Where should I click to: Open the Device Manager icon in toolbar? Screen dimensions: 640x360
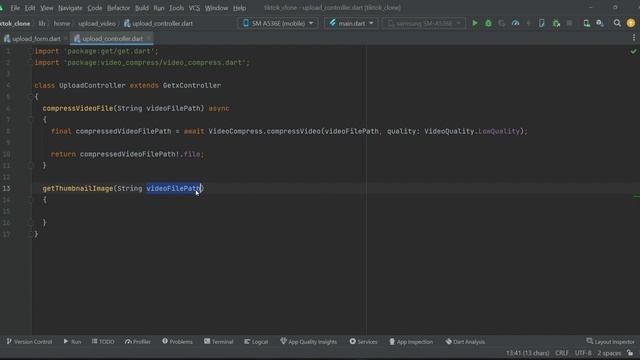point(587,24)
